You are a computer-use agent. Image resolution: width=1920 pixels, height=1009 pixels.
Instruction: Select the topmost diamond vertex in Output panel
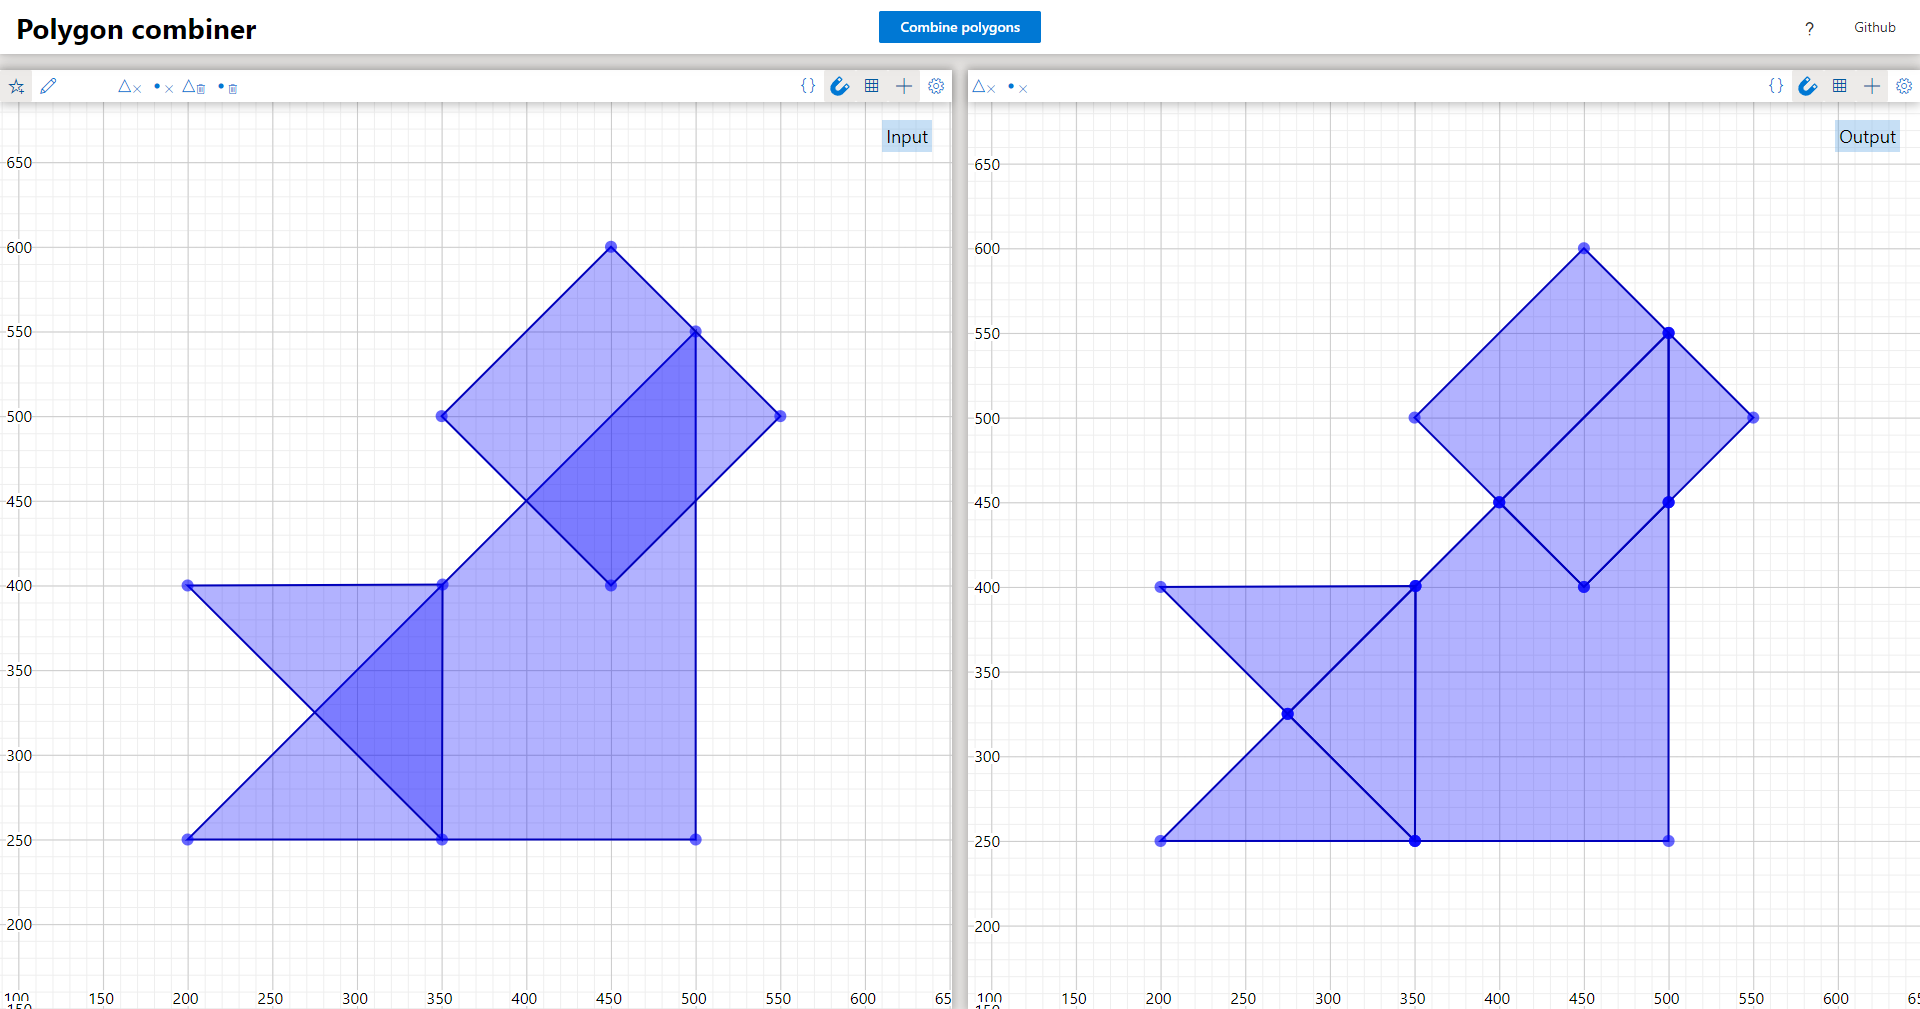[x=1584, y=248]
